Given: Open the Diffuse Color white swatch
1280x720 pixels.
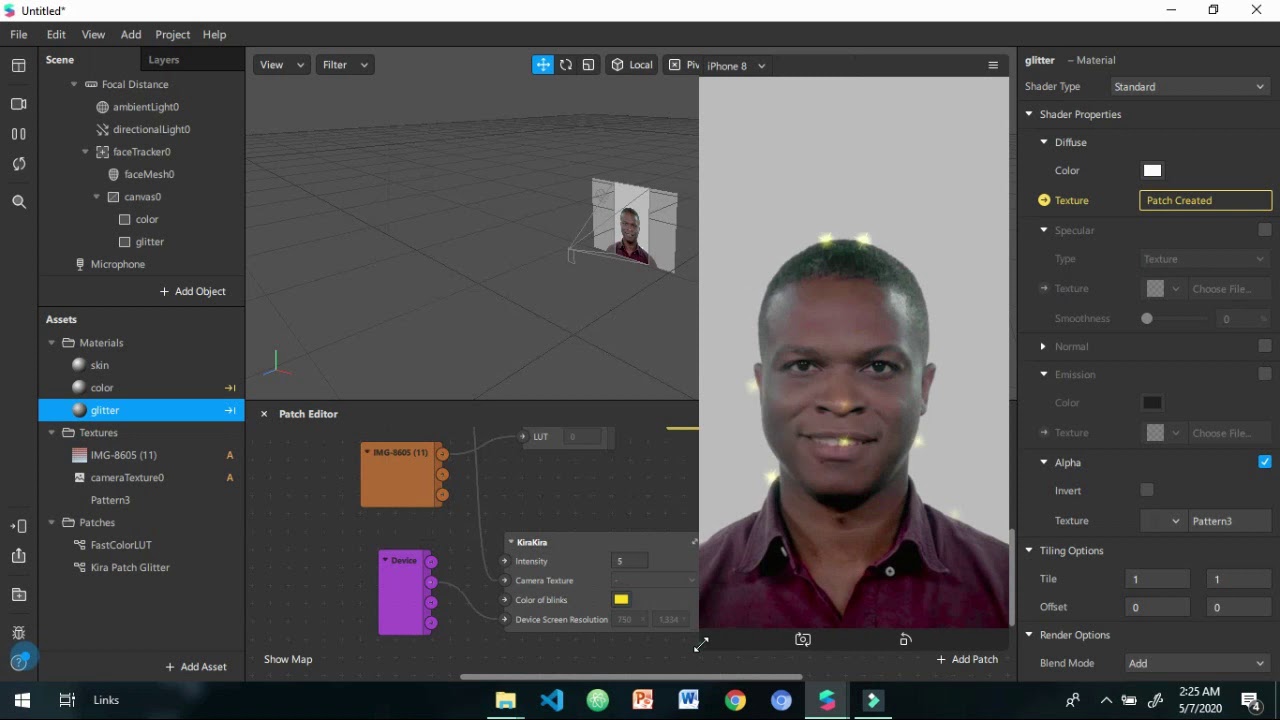Looking at the screenshot, I should point(1152,171).
